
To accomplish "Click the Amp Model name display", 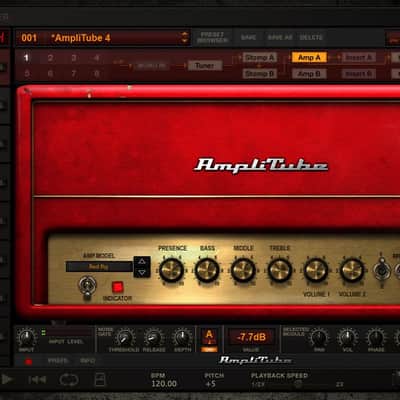I will [x=99, y=267].
